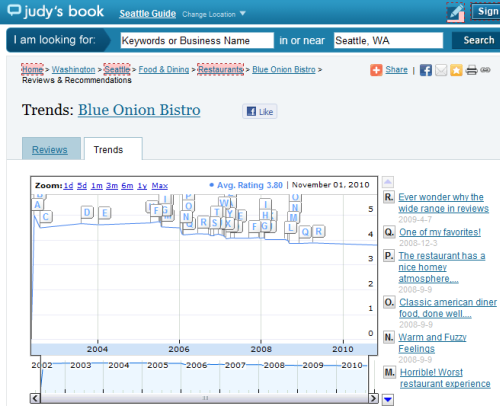Click review marker M icon in list
Image resolution: width=500 pixels, height=406 pixels.
pos(389,372)
